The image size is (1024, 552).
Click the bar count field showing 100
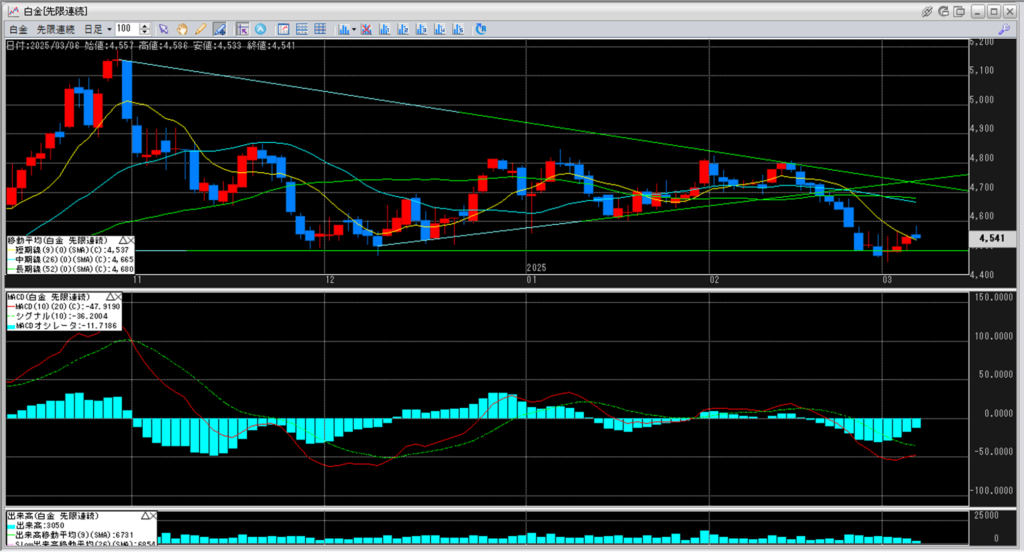(127, 29)
